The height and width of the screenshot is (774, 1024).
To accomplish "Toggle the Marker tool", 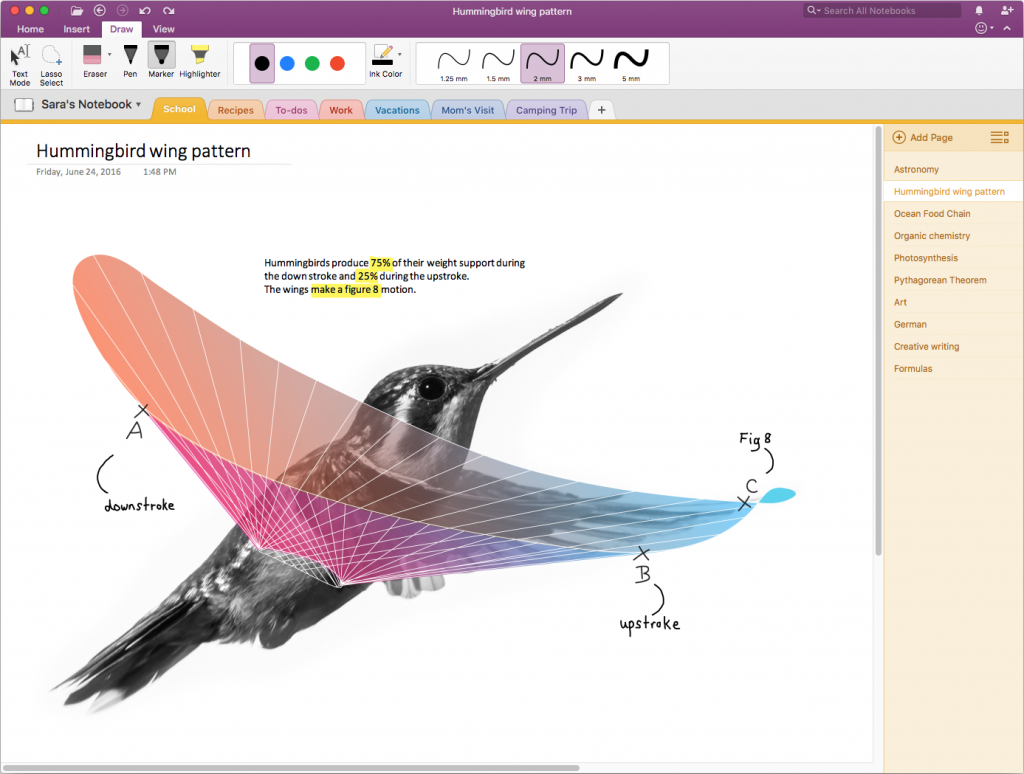I will (161, 60).
